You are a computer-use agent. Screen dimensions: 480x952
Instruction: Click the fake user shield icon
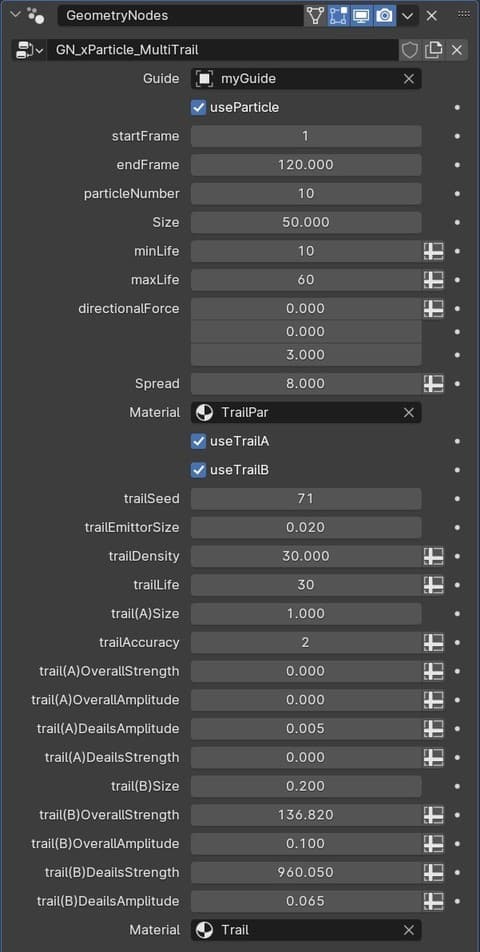(410, 50)
